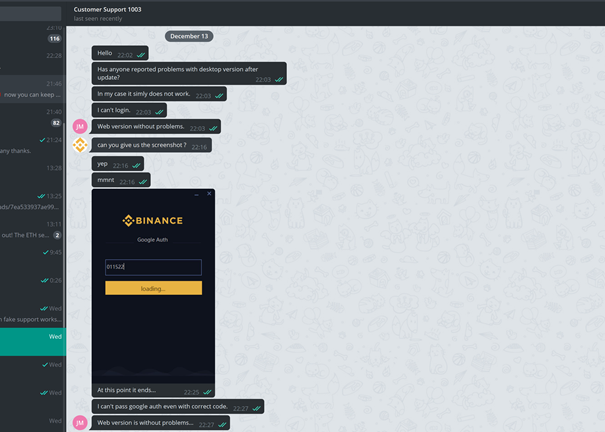Select 'Web version is without problems...' message

pyautogui.click(x=161, y=423)
